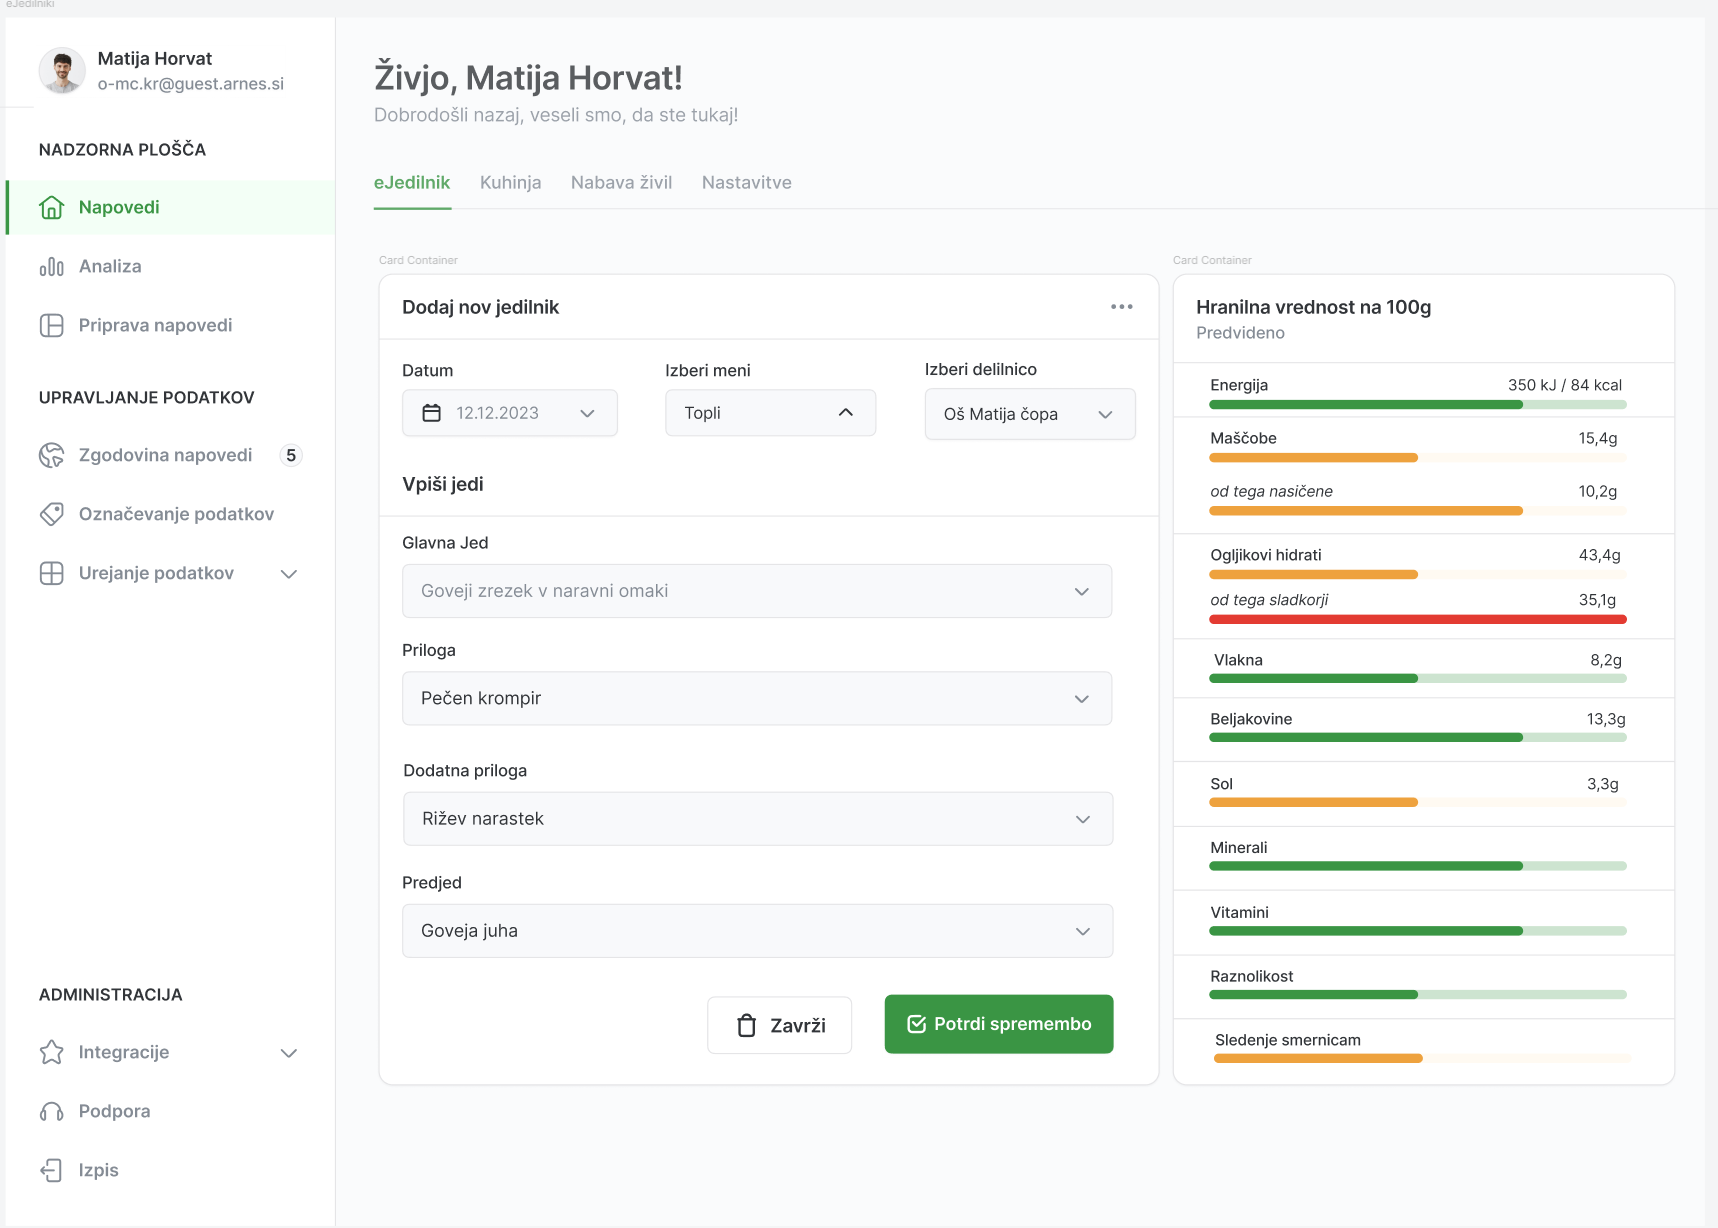Open the Priloga dropdown showing Pečen krompir
The width and height of the screenshot is (1718, 1228).
point(756,698)
